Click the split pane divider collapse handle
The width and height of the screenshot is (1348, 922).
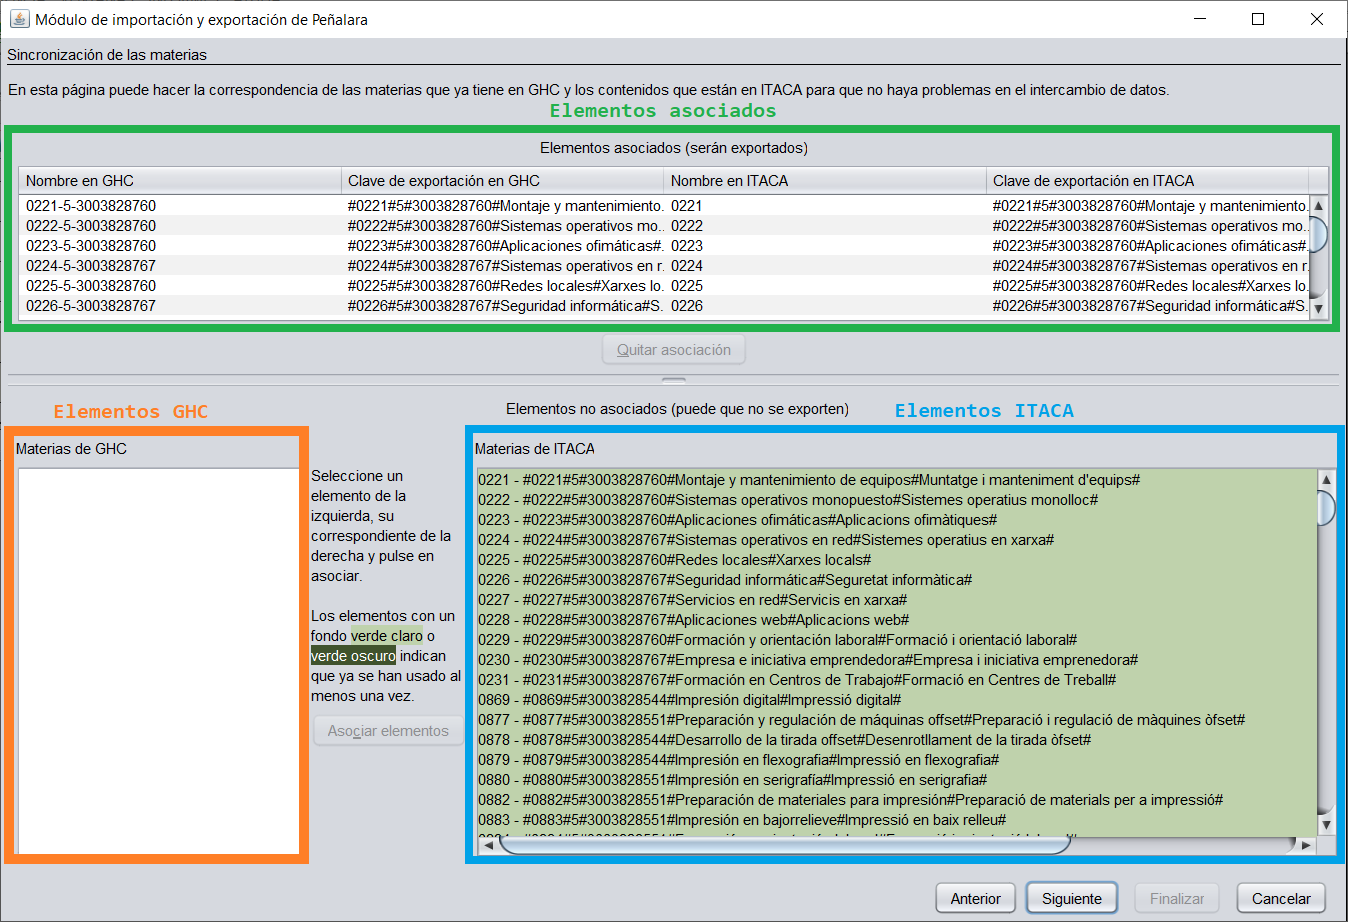click(x=673, y=380)
